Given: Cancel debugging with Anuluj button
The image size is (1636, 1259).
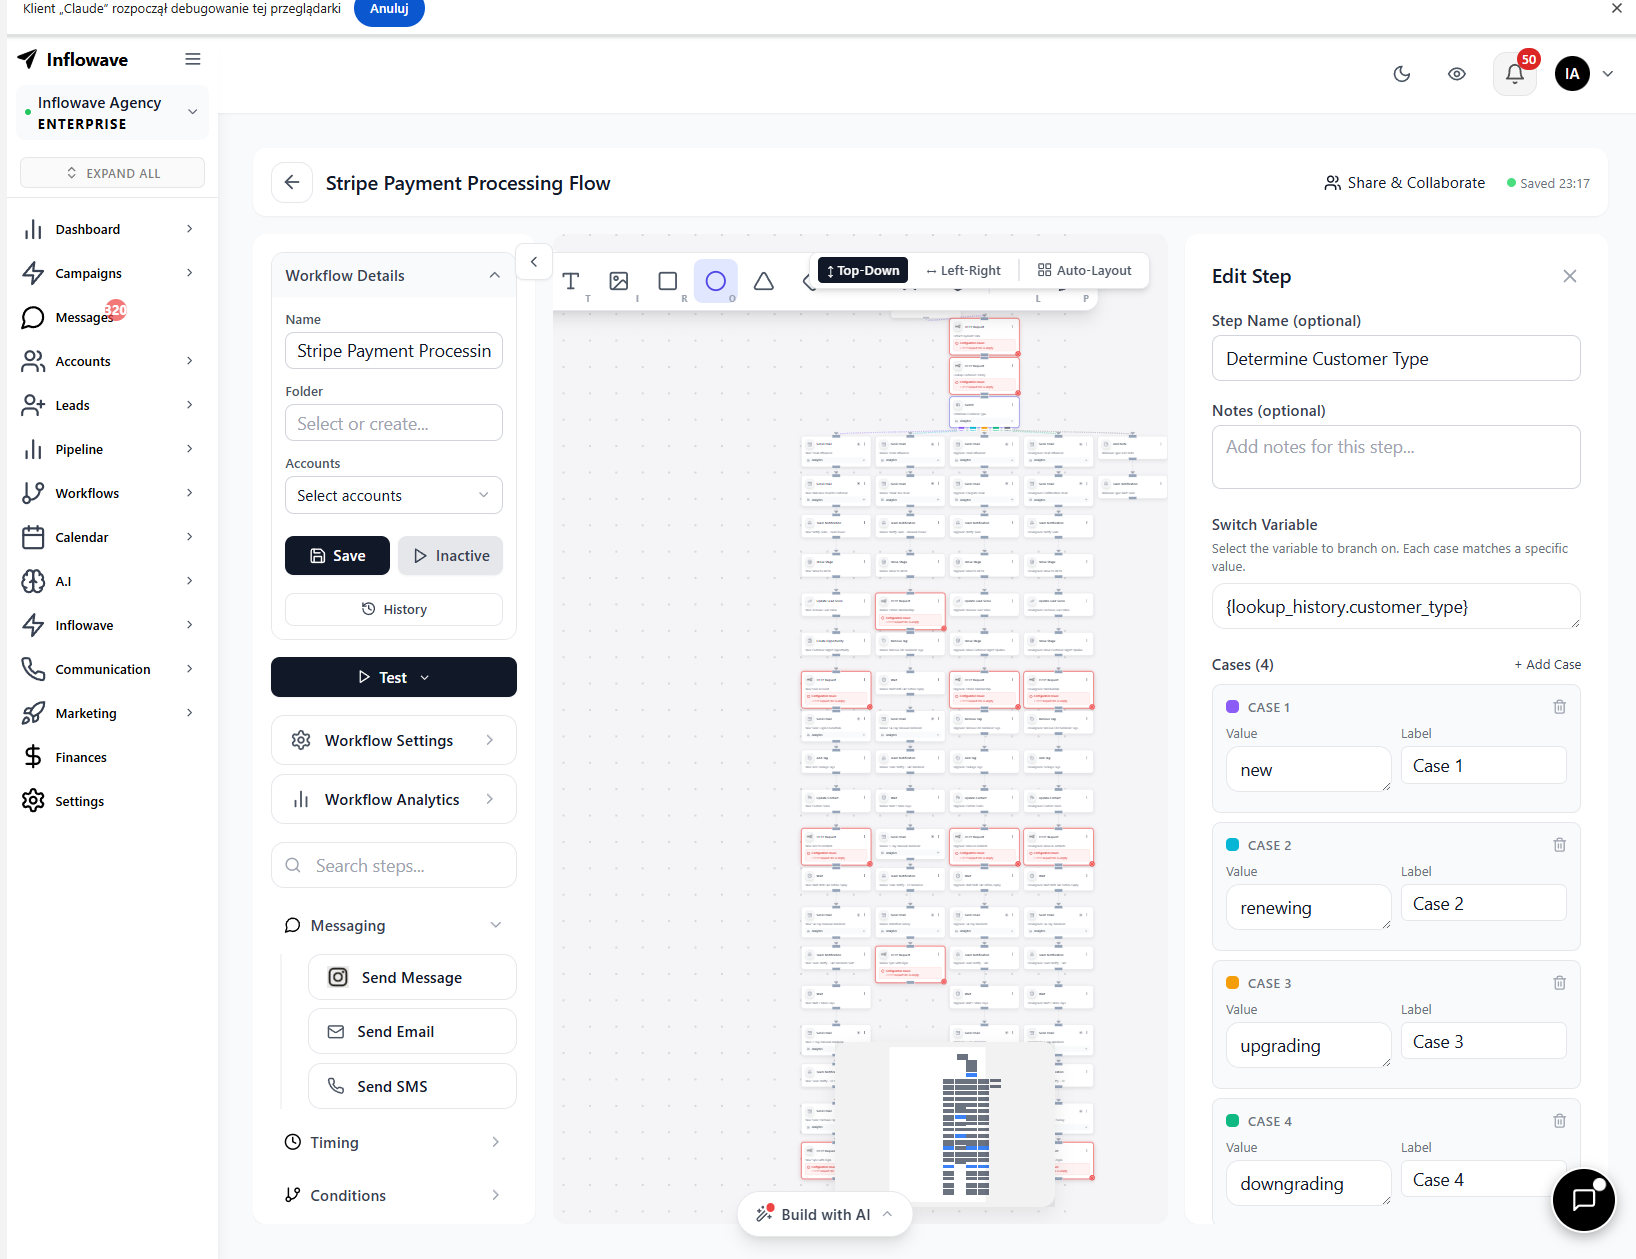Looking at the screenshot, I should (389, 9).
